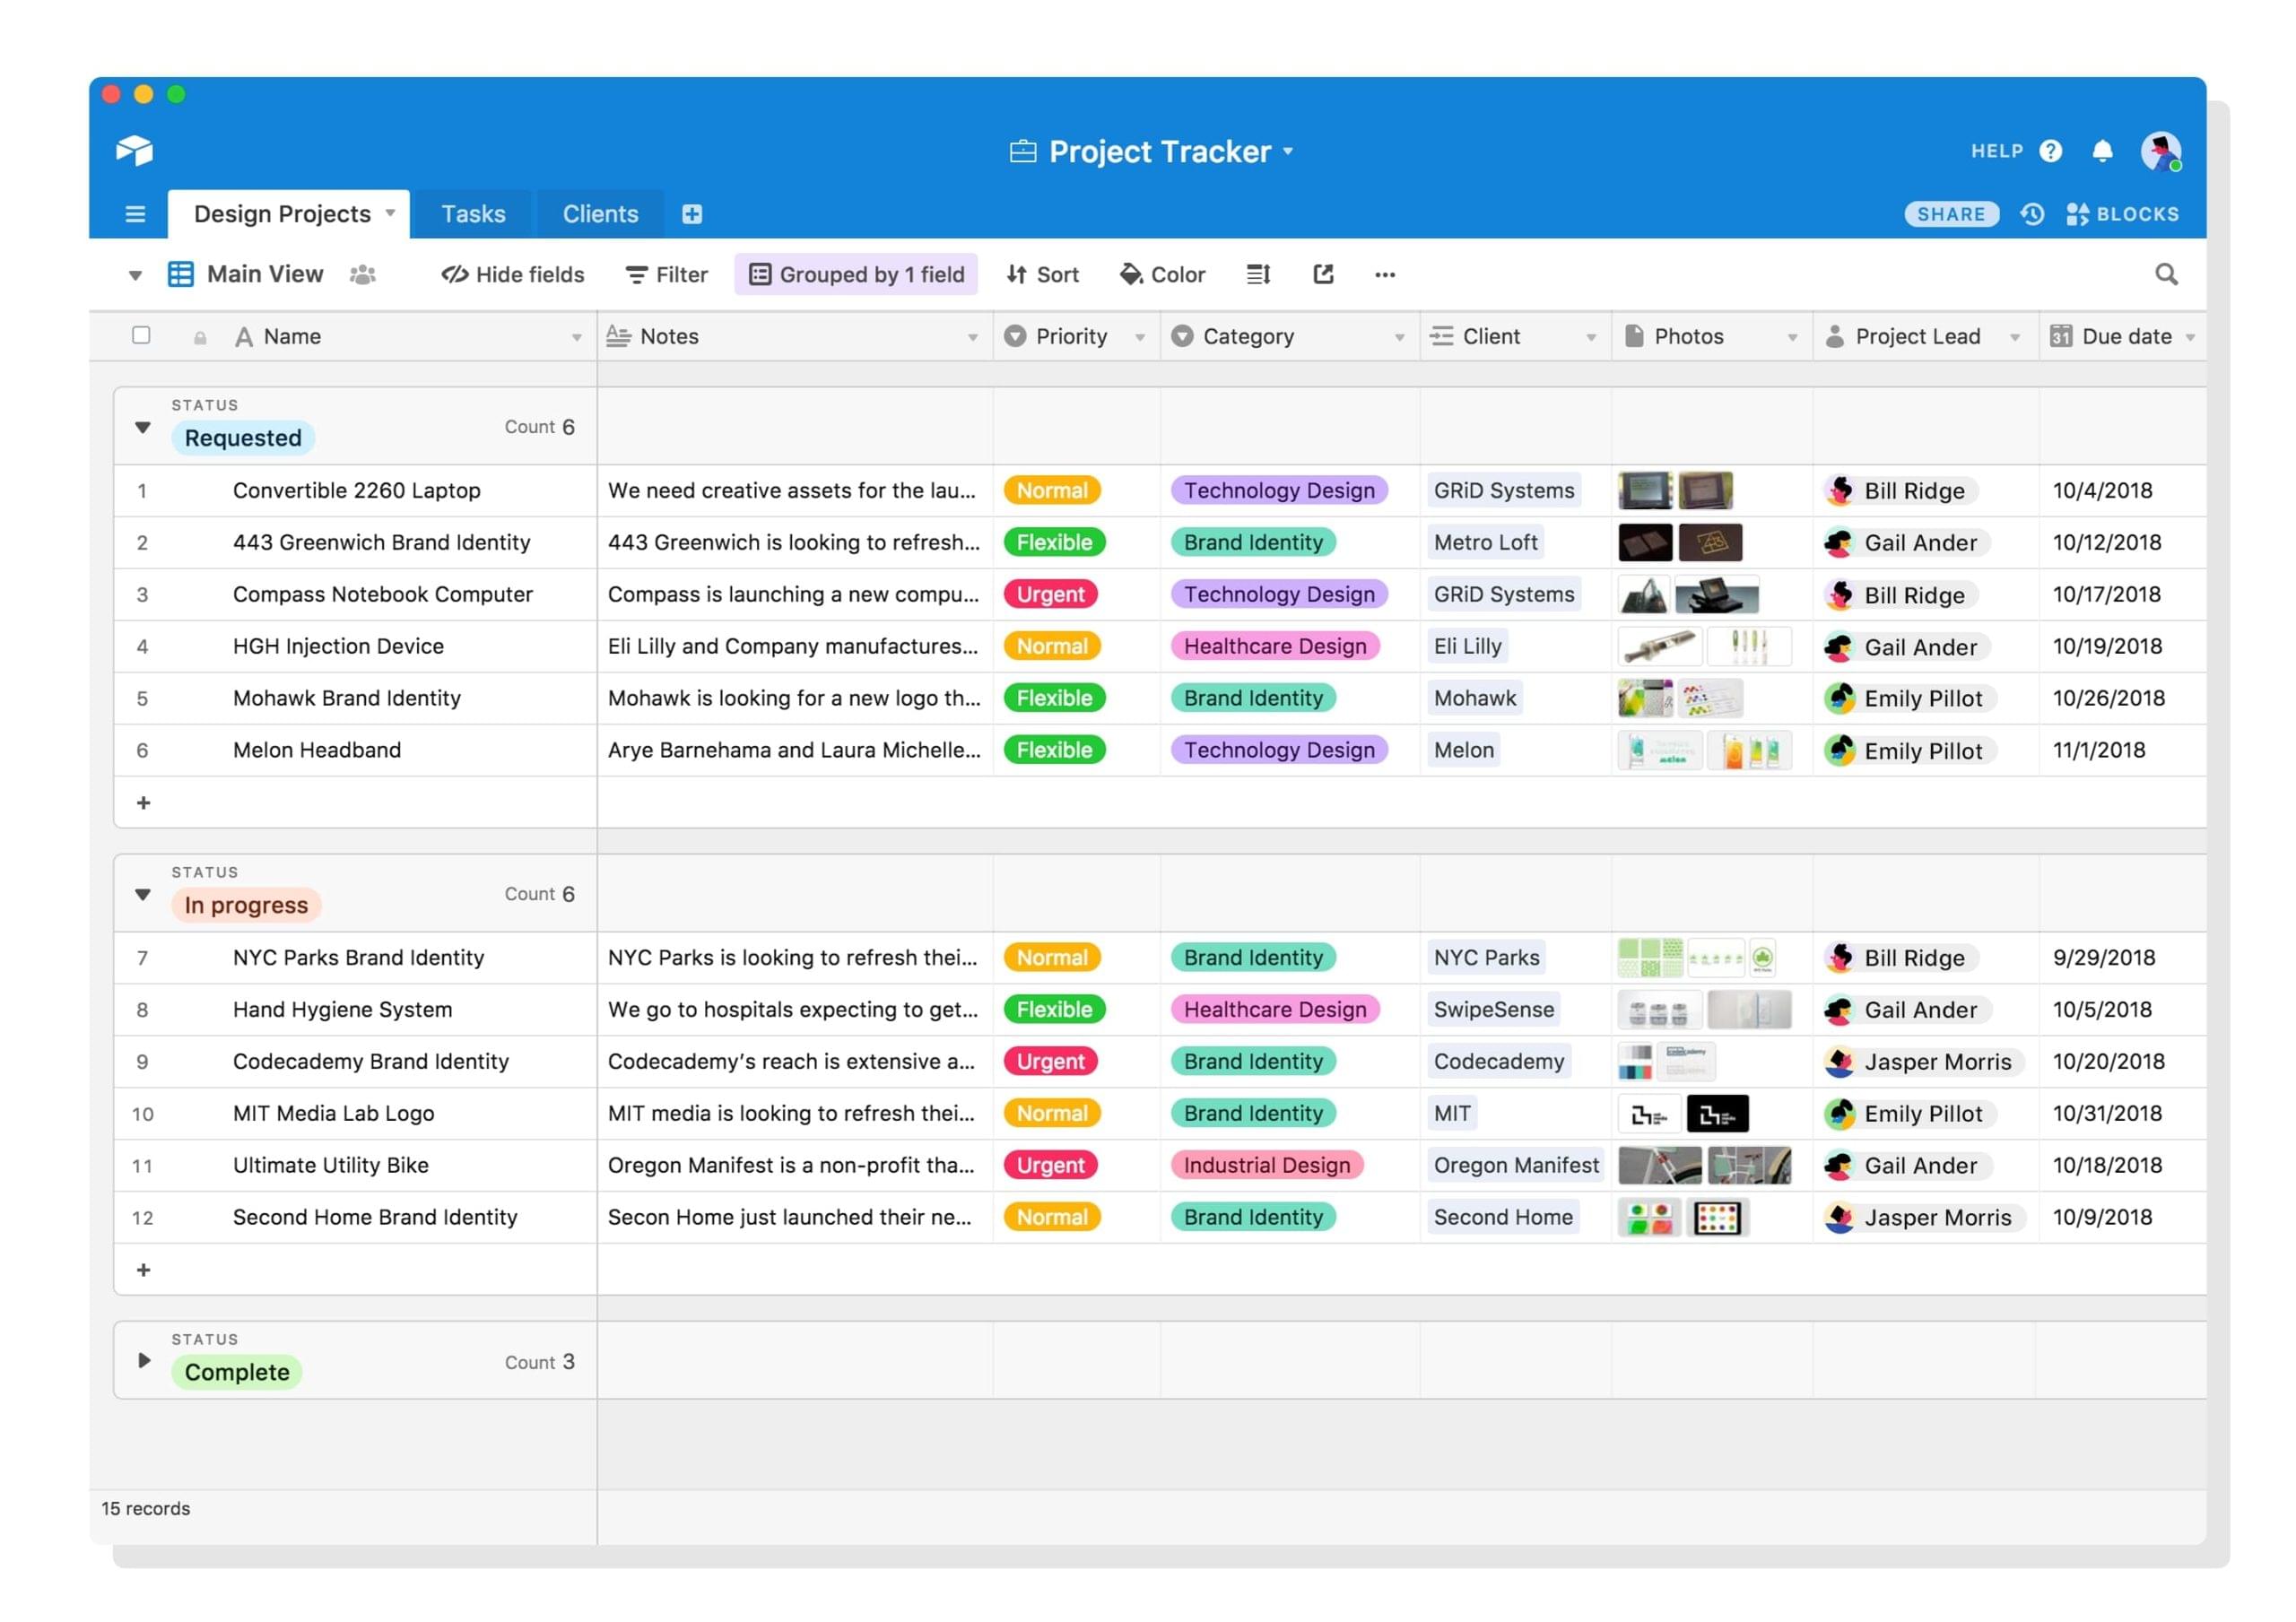Open first Ultimate Utility Bike photo
This screenshot has width=2296, height=1622.
(x=1659, y=1165)
